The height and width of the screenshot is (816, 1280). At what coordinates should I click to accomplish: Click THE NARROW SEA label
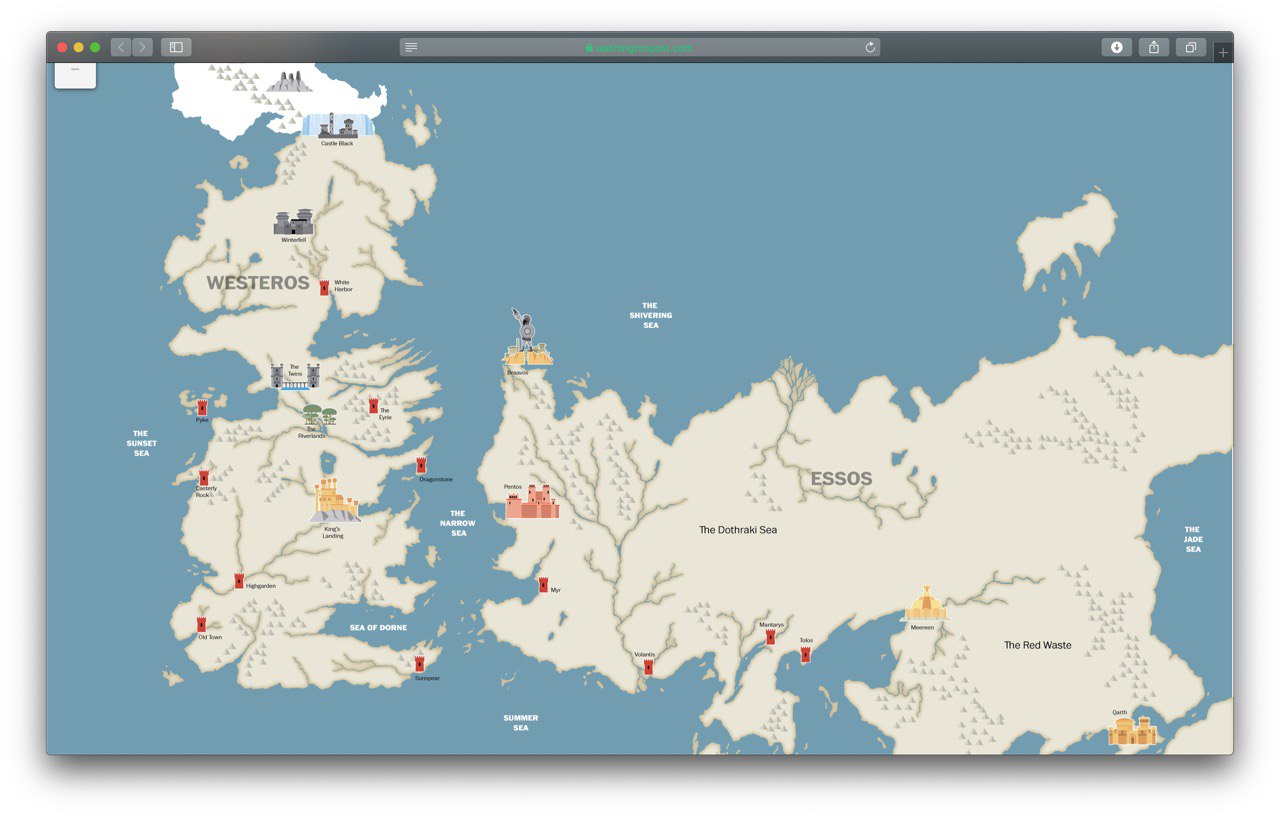458,523
